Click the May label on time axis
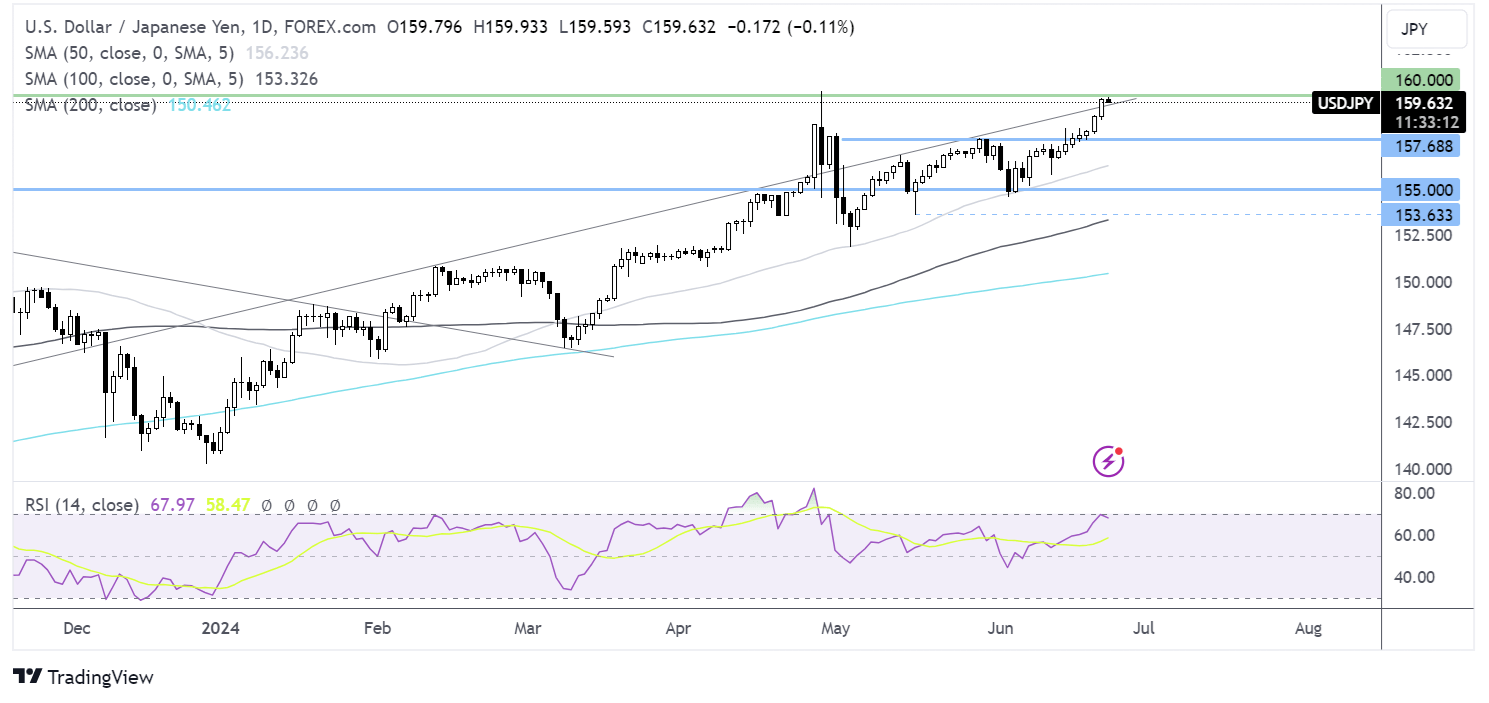 point(834,628)
